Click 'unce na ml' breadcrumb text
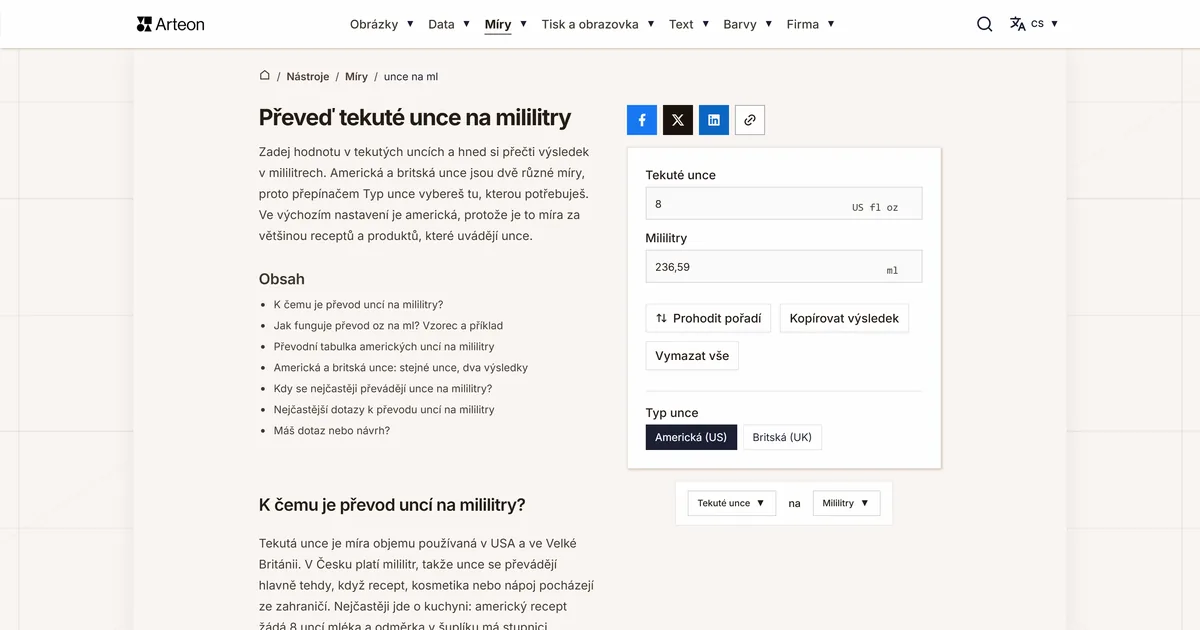 411,76
